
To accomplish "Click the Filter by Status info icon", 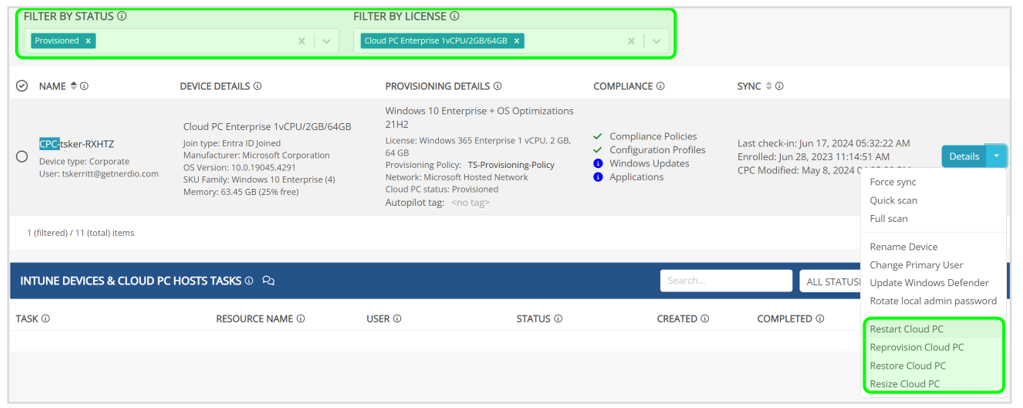I will coord(122,17).
